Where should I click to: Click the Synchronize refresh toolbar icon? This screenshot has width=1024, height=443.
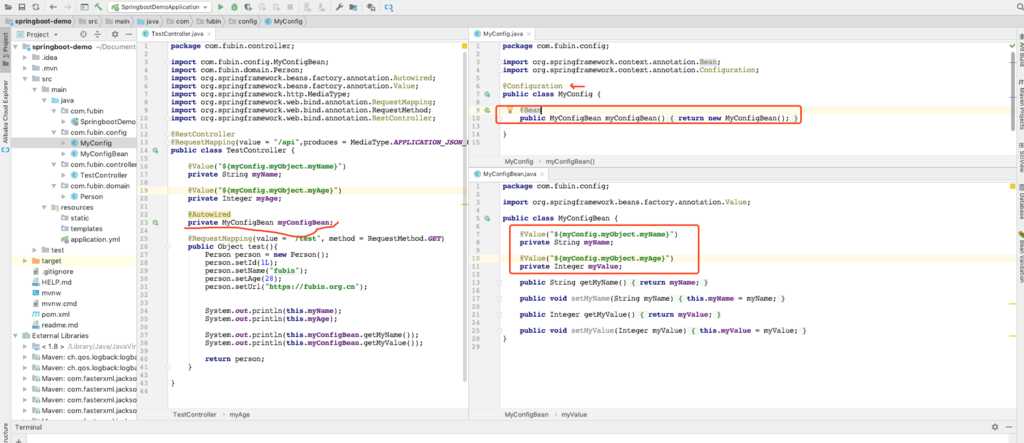click(x=37, y=7)
